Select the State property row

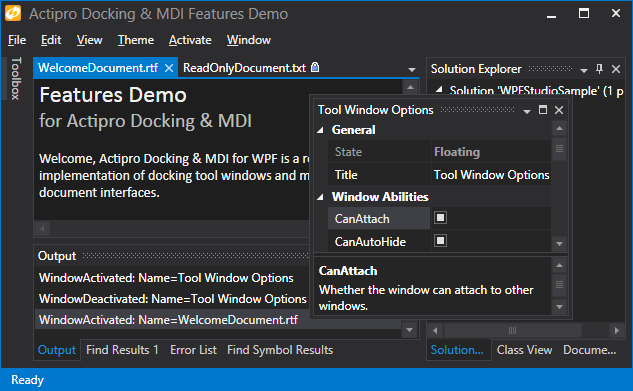pos(439,152)
